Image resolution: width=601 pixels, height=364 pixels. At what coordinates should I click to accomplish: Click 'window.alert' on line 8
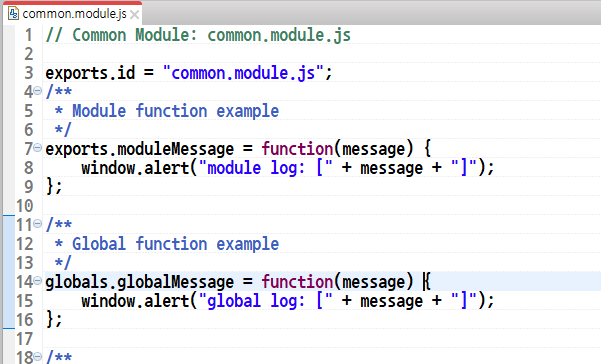pyautogui.click(x=135, y=168)
